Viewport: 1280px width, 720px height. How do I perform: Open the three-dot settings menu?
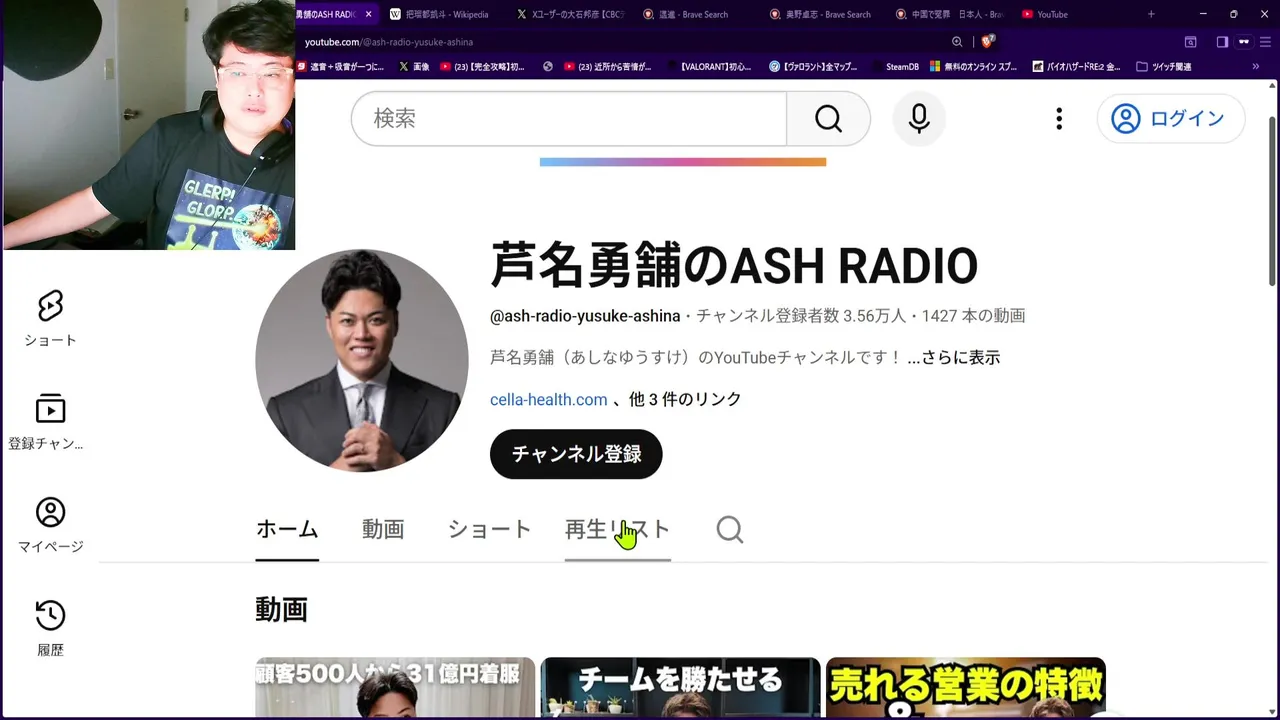point(1059,119)
